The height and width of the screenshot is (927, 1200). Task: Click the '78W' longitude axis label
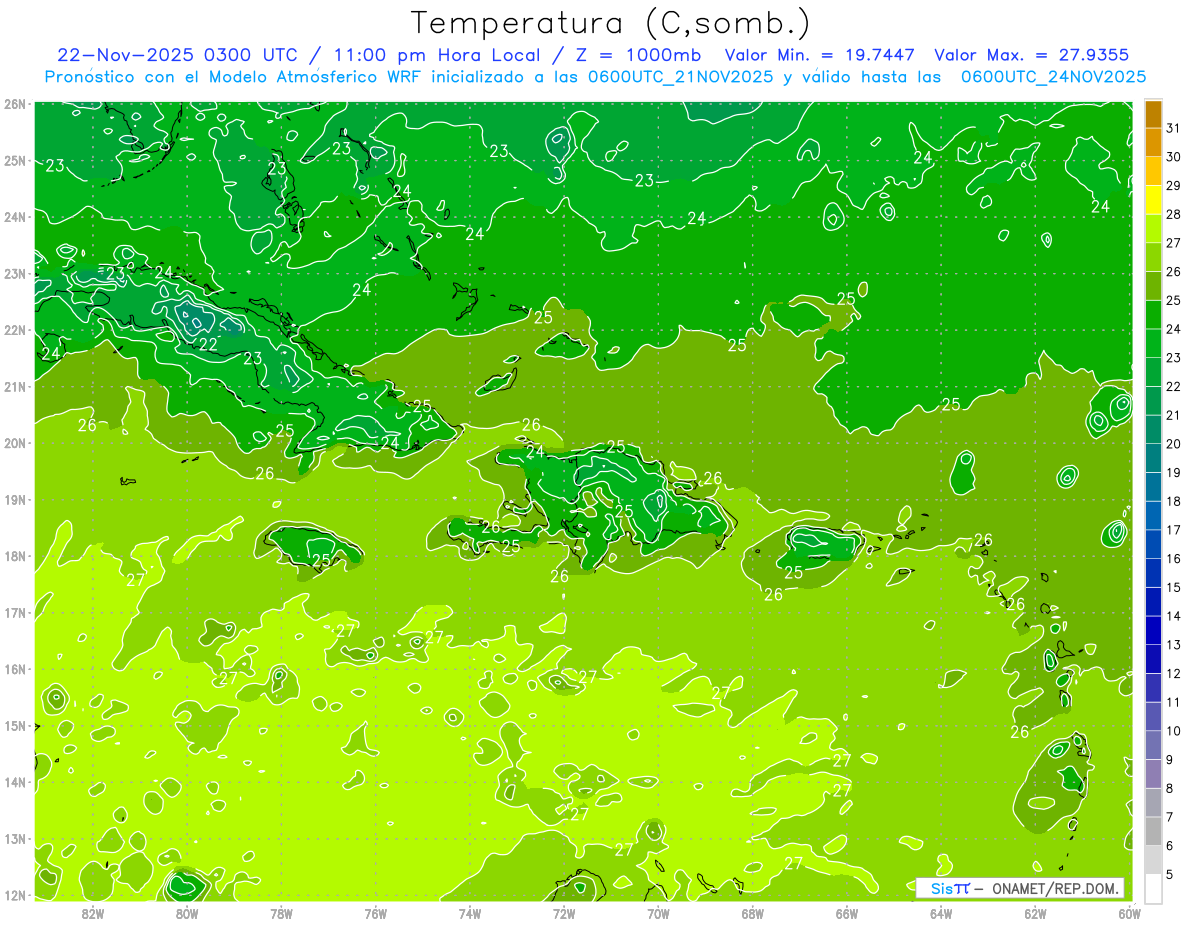point(281,913)
